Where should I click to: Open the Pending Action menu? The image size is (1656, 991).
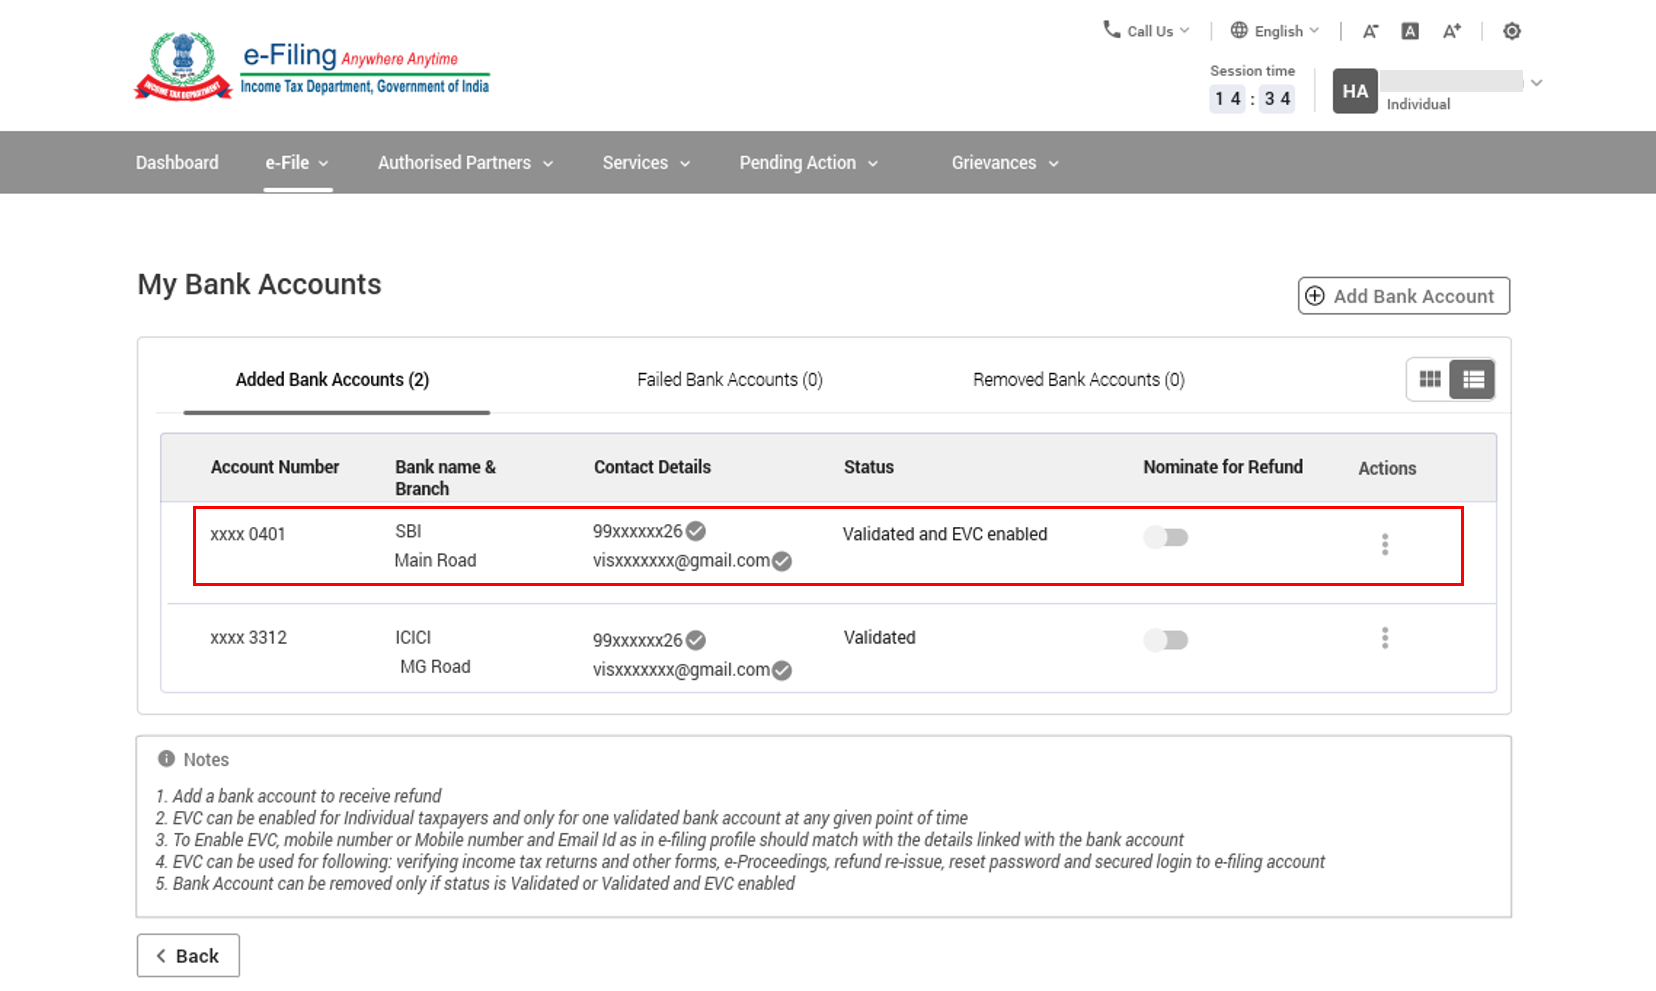pyautogui.click(x=808, y=162)
